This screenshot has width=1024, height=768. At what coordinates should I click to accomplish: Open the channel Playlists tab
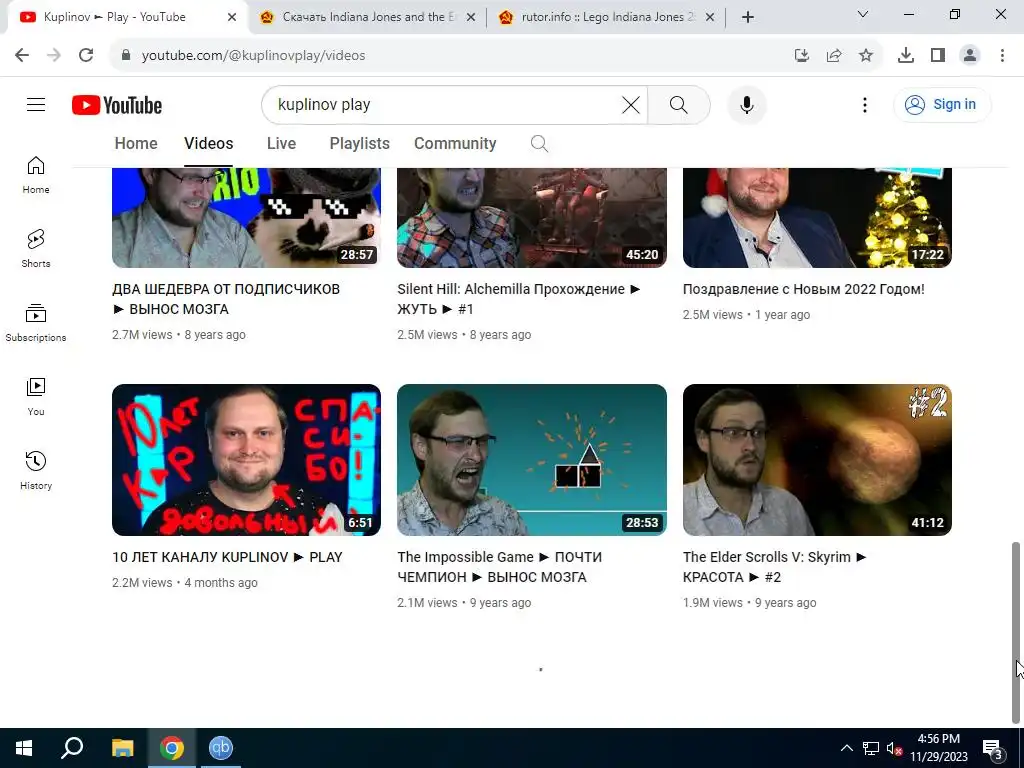359,144
